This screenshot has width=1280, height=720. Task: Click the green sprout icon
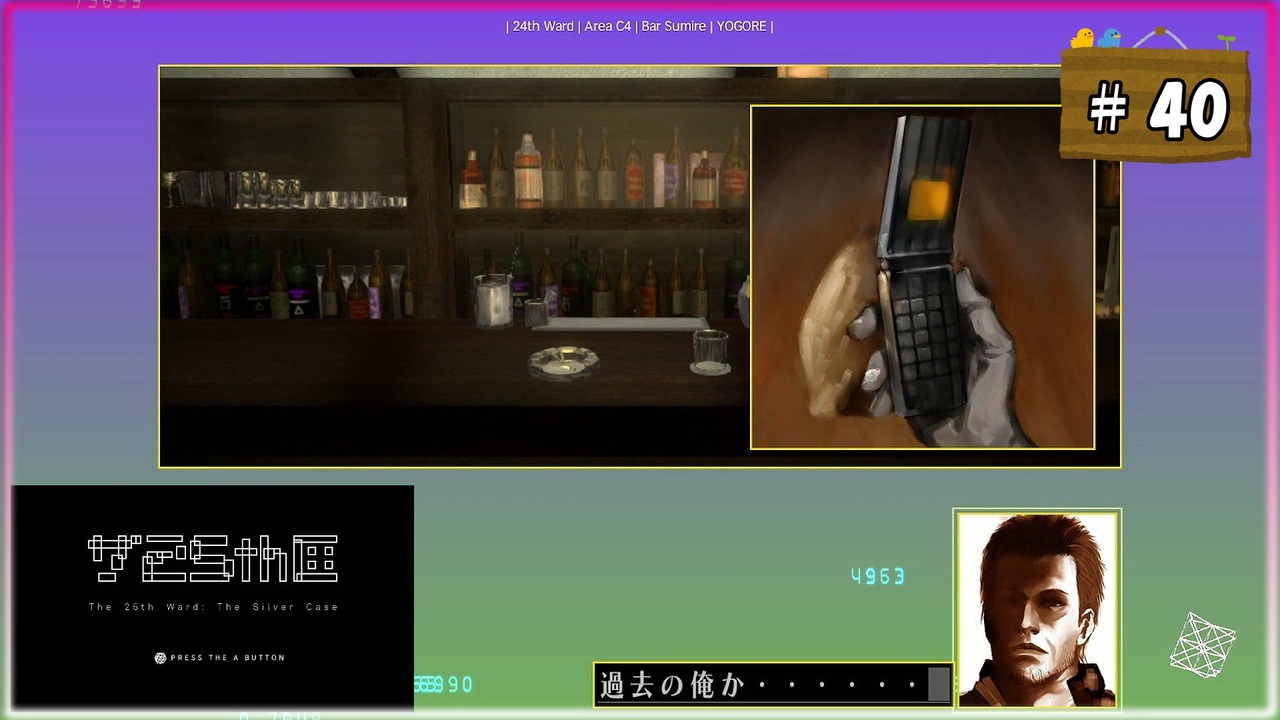[1226, 41]
